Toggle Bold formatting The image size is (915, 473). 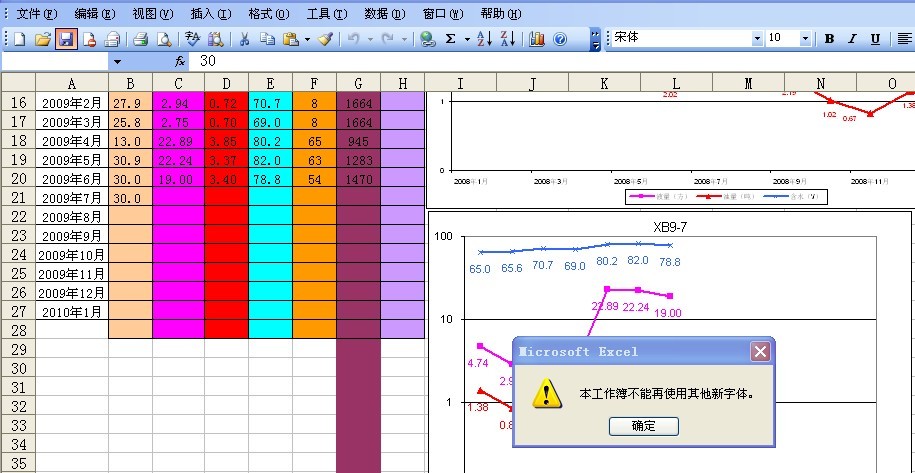pyautogui.click(x=829, y=39)
